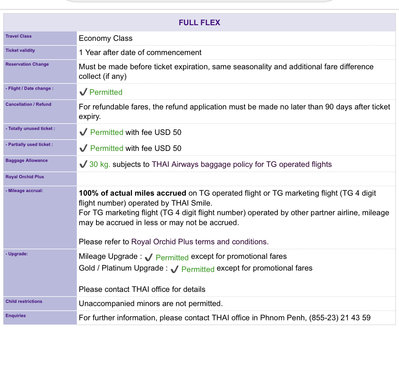399x370 pixels.
Task: Click checkmark after Gold / Platinum Upgrade
Action: click(174, 269)
